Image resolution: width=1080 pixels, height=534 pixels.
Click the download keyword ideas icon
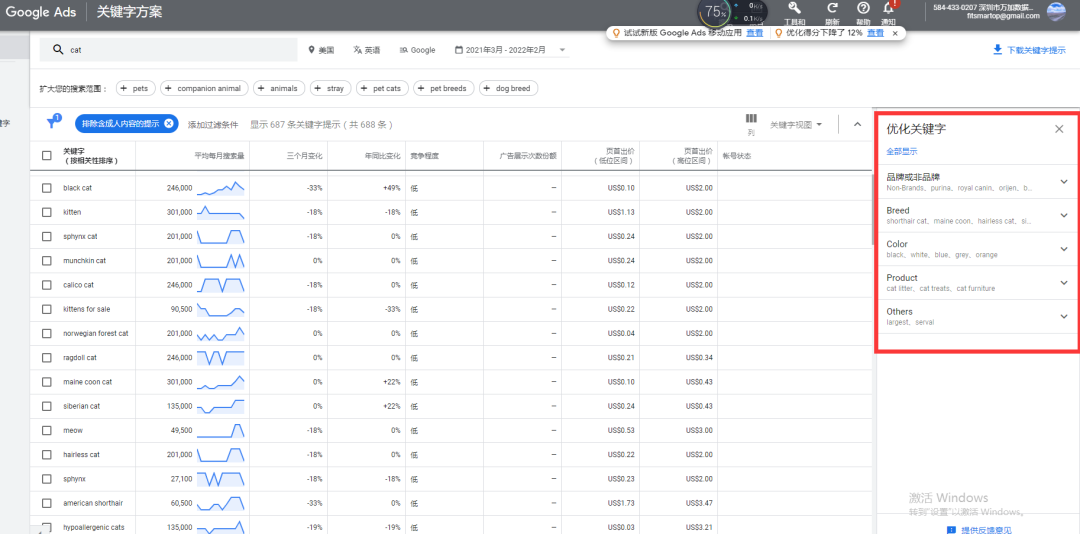[x=997, y=49]
